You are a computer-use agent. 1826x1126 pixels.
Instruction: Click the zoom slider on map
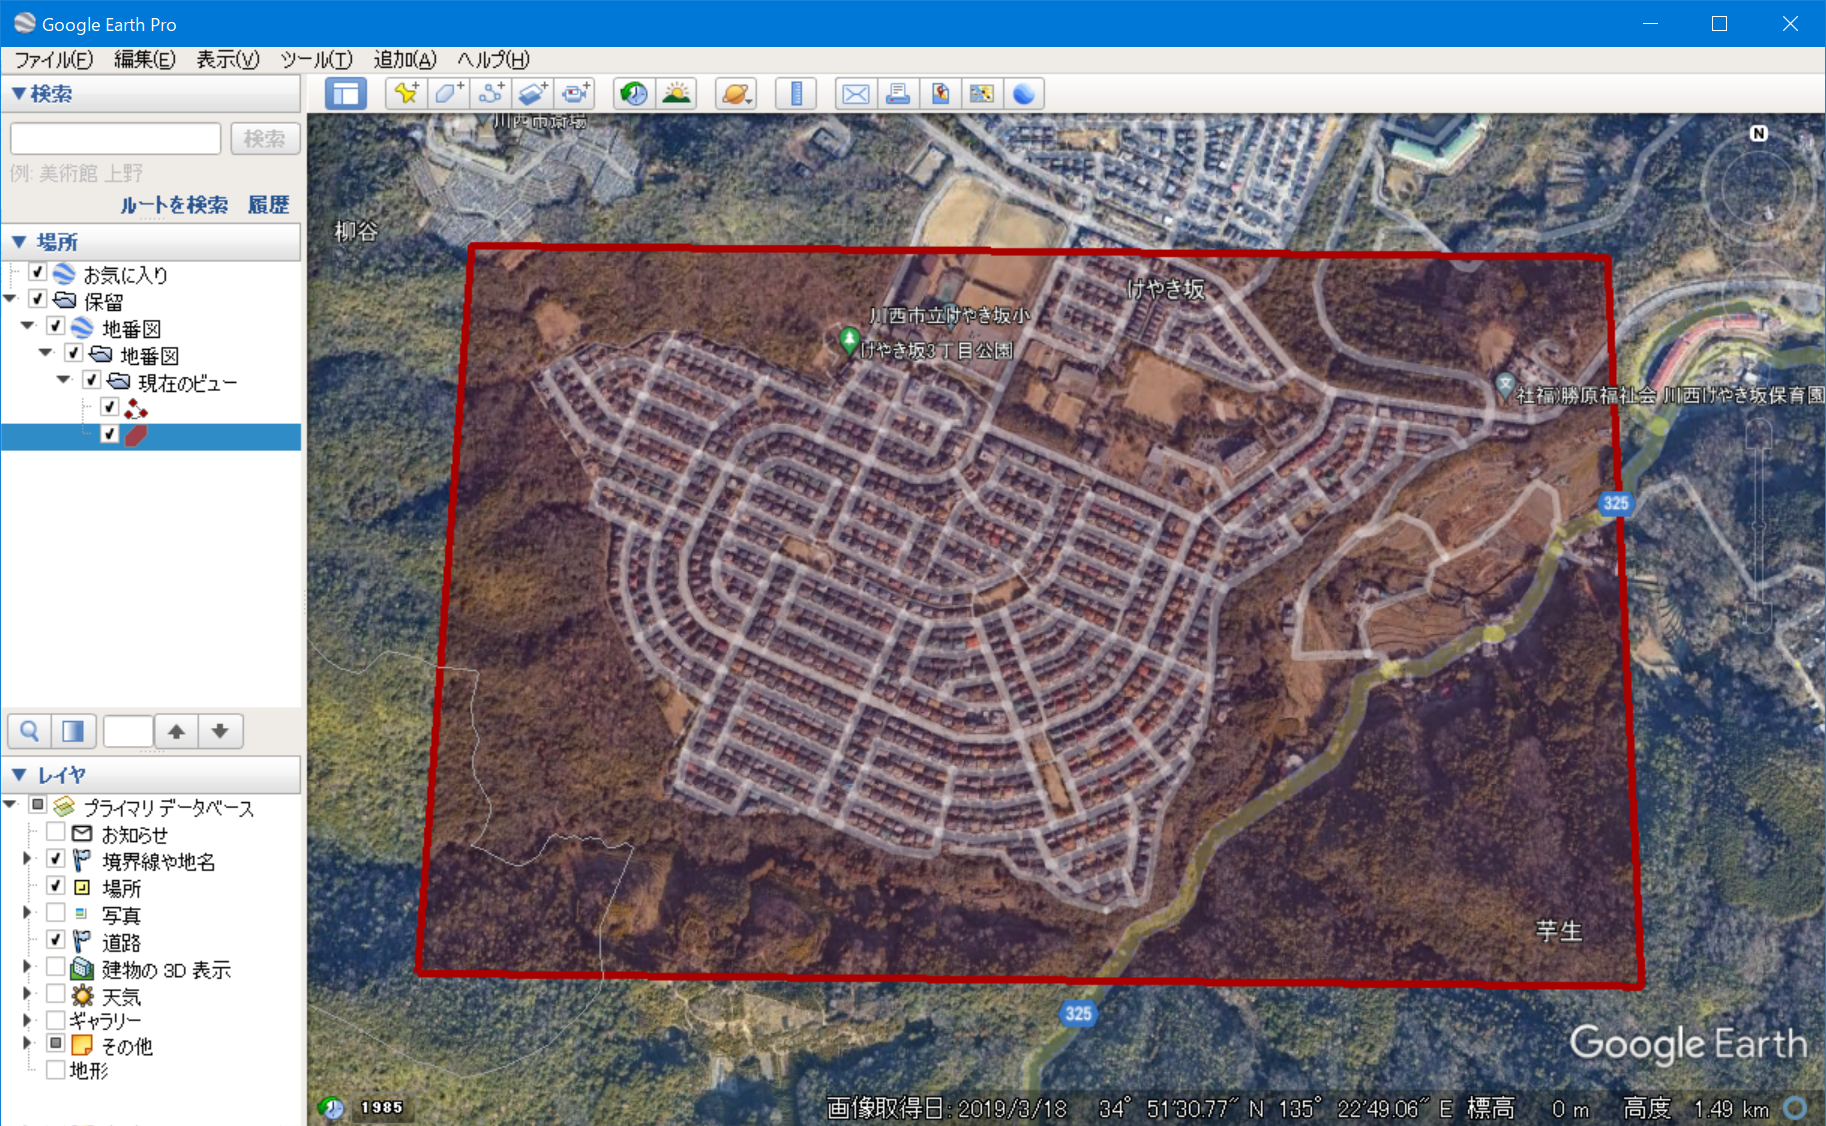[x=1759, y=525]
